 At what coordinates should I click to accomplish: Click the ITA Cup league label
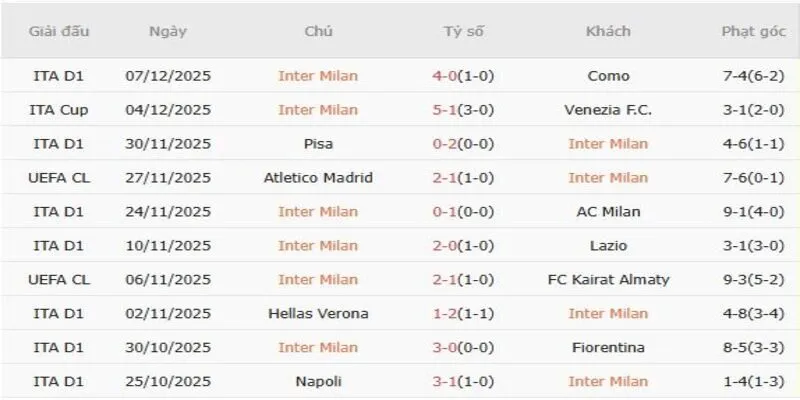[x=59, y=110]
